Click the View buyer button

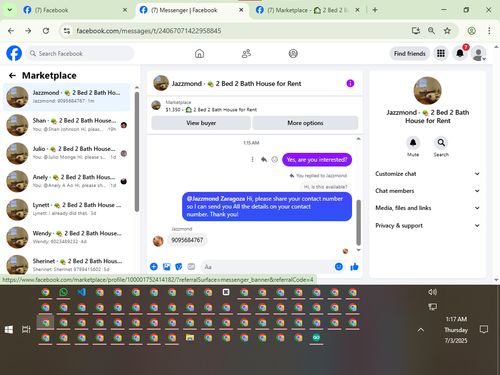point(201,123)
